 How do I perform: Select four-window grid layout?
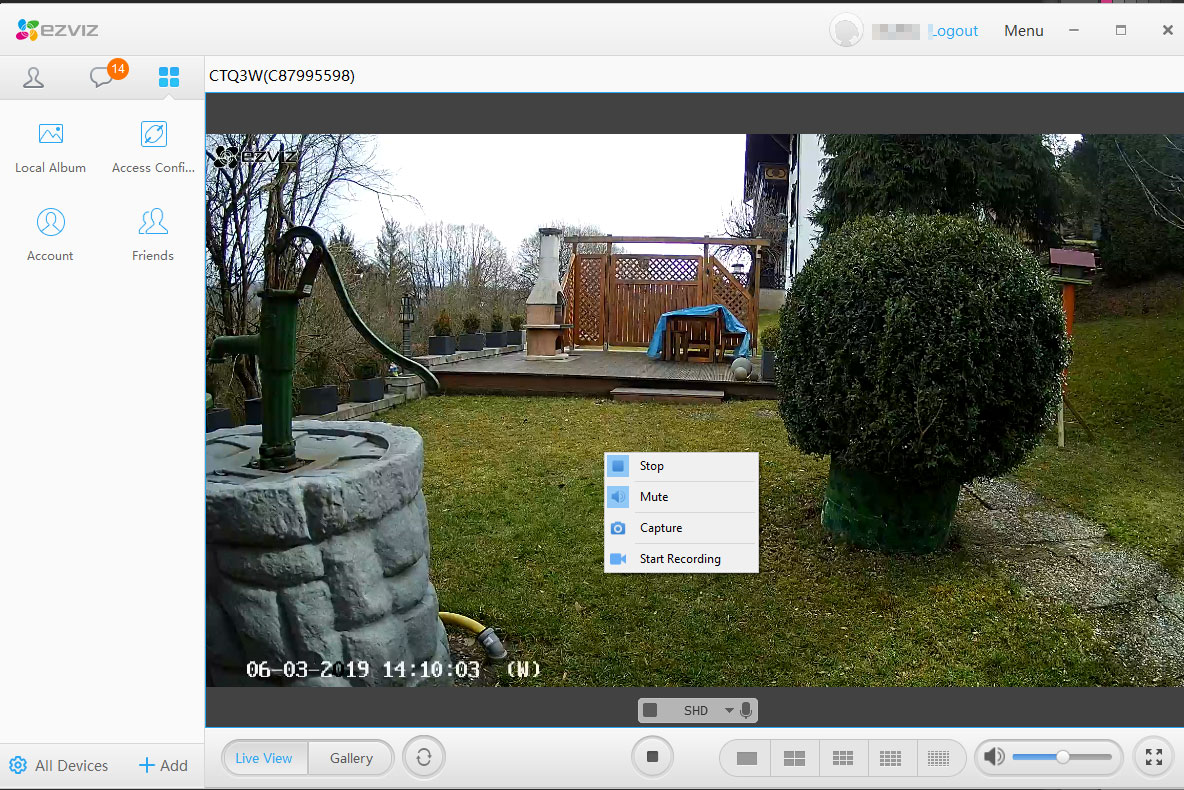(x=794, y=758)
